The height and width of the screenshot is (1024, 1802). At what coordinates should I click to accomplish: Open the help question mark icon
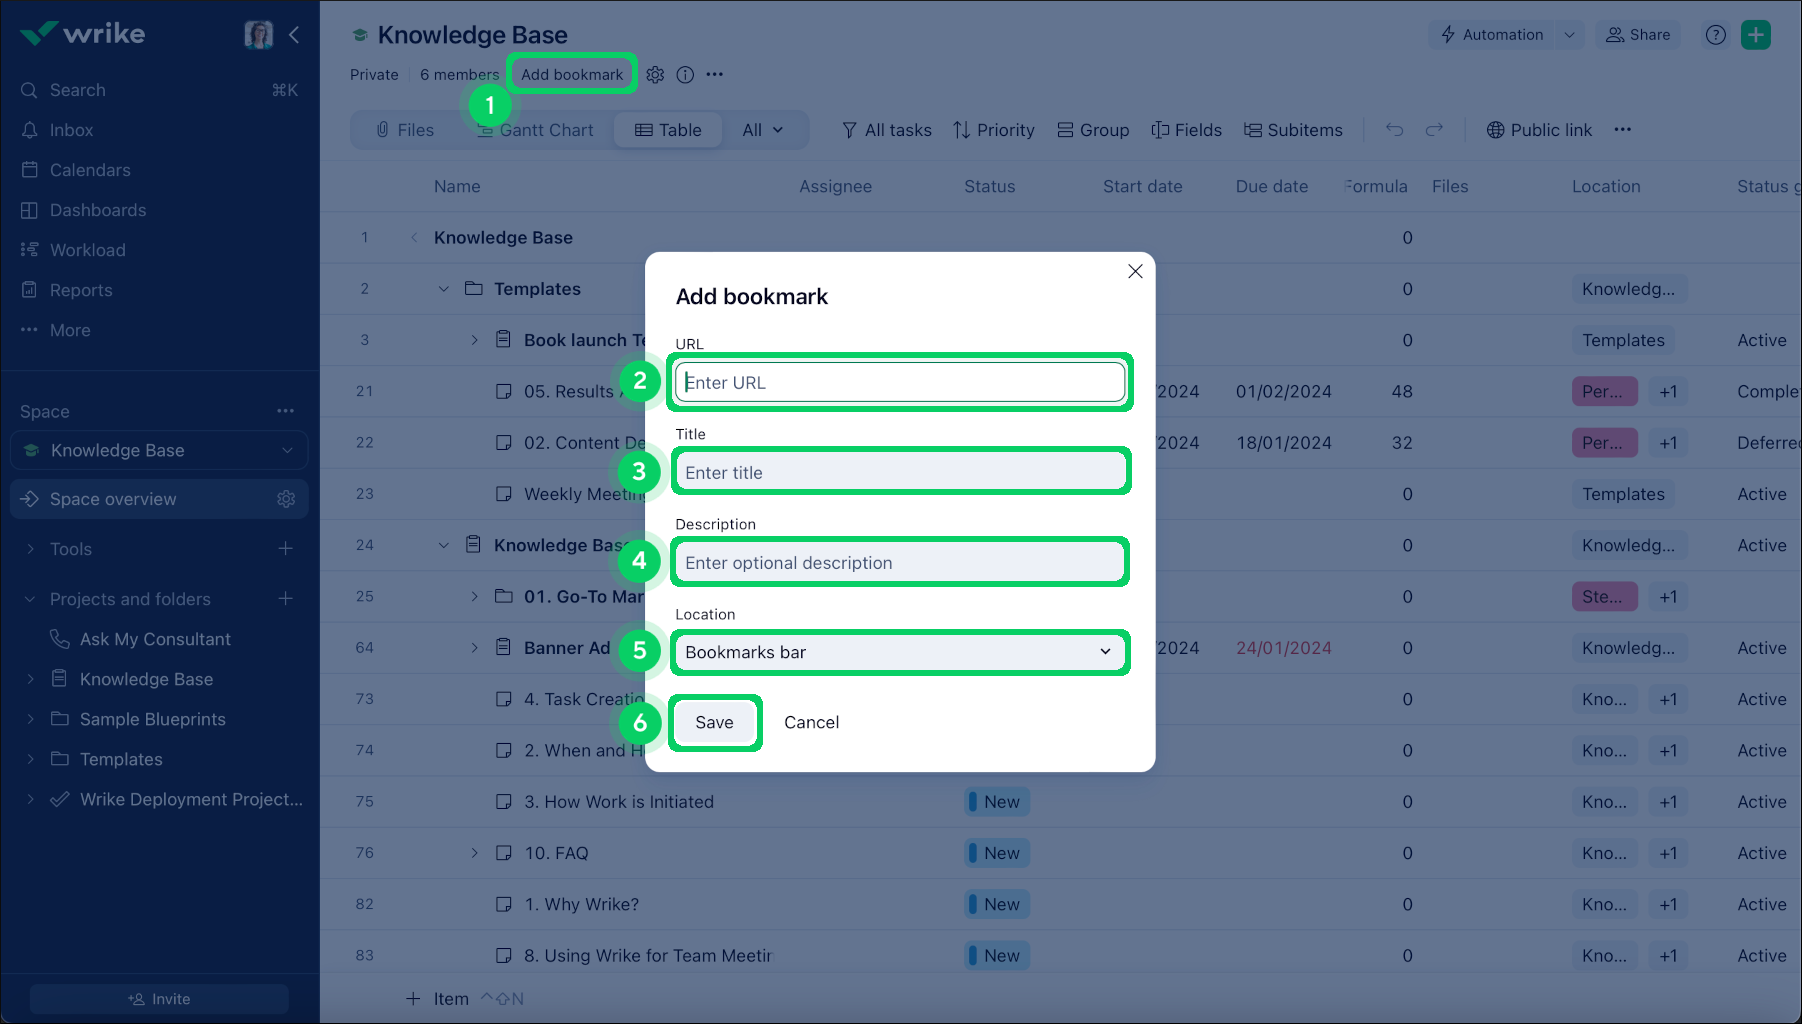click(1715, 34)
